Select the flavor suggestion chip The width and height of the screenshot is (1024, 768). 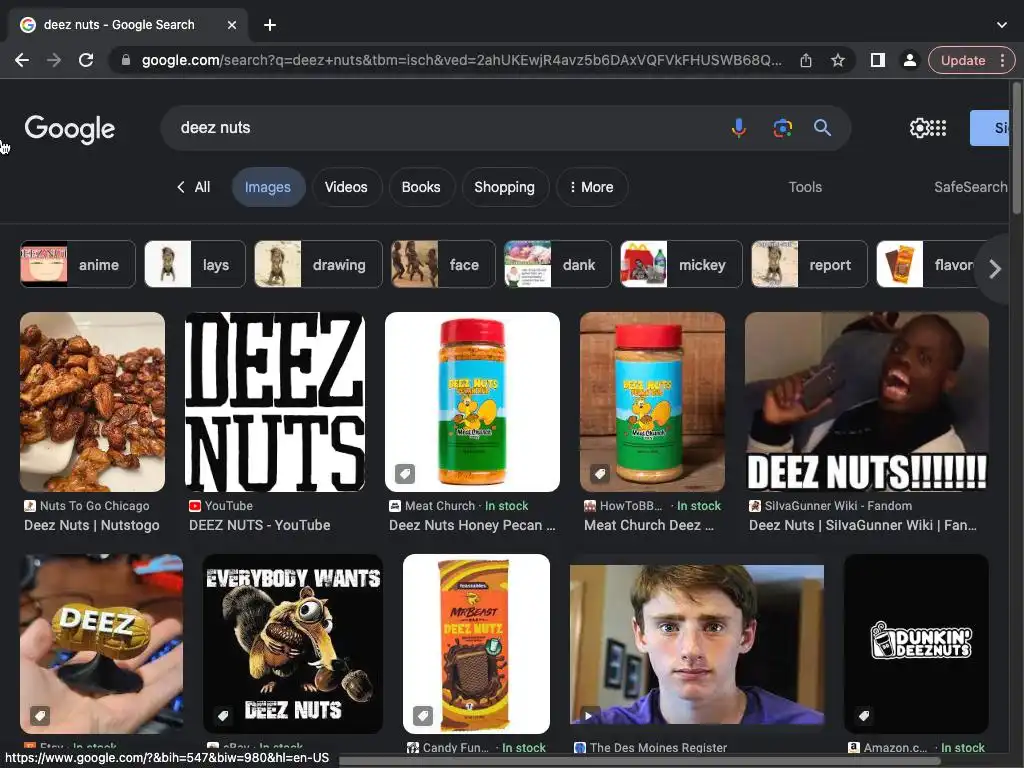pos(927,264)
